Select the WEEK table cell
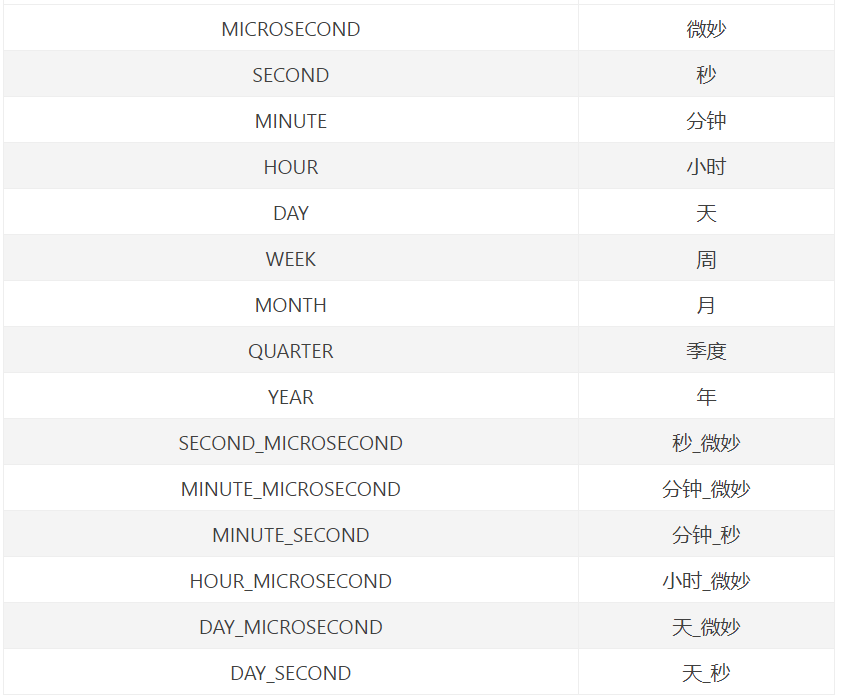841x695 pixels. click(x=291, y=259)
